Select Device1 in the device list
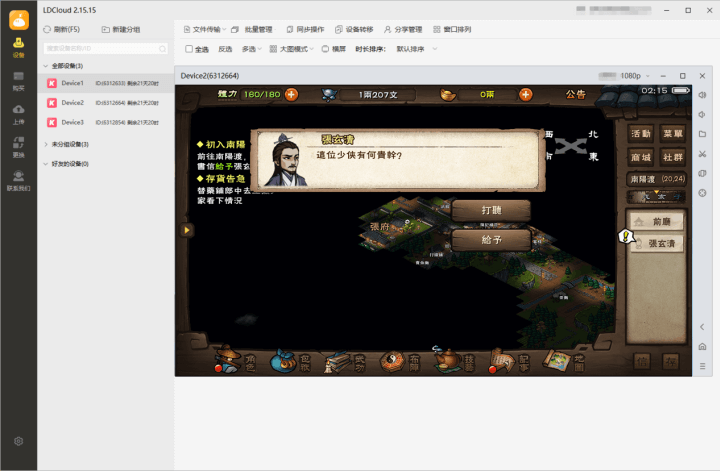This screenshot has height=471, width=720. pyautogui.click(x=106, y=83)
